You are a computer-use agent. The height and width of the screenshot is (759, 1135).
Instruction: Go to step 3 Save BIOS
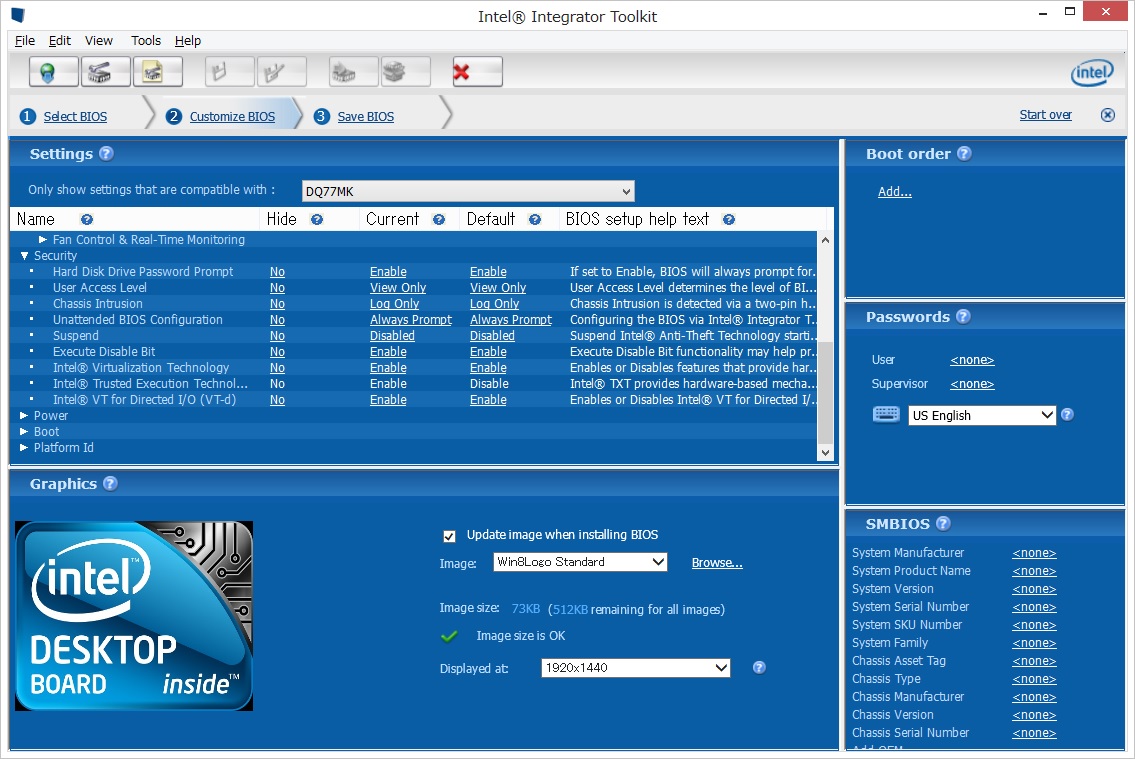point(366,116)
